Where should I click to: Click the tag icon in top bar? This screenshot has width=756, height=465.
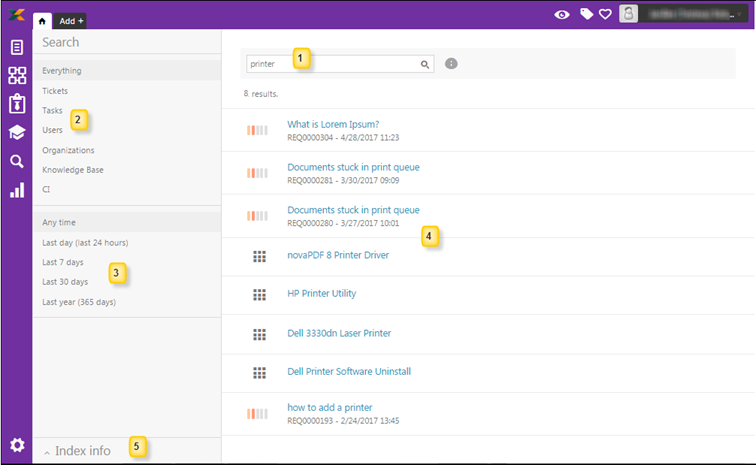[587, 15]
